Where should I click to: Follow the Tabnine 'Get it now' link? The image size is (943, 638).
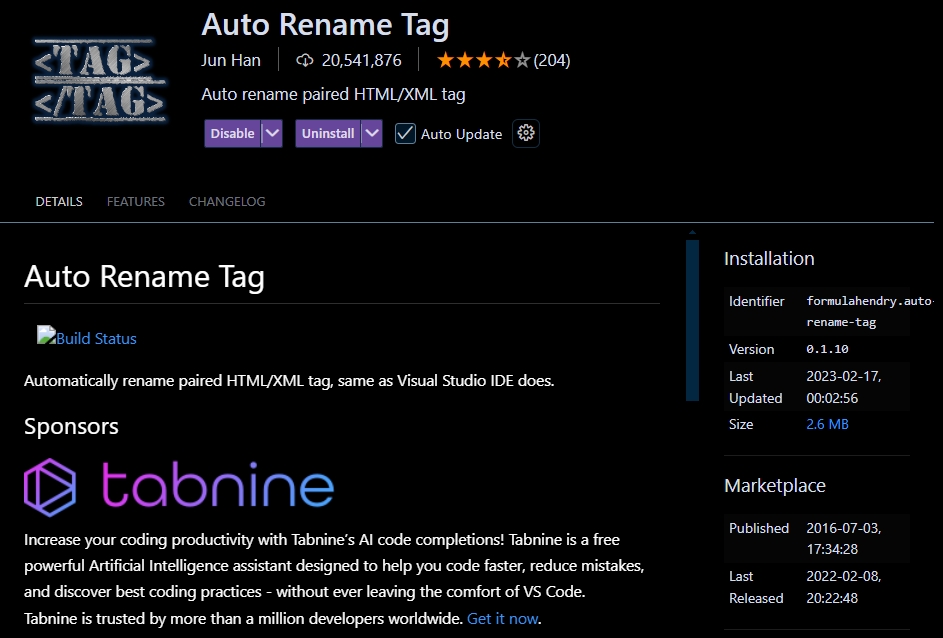tap(503, 618)
